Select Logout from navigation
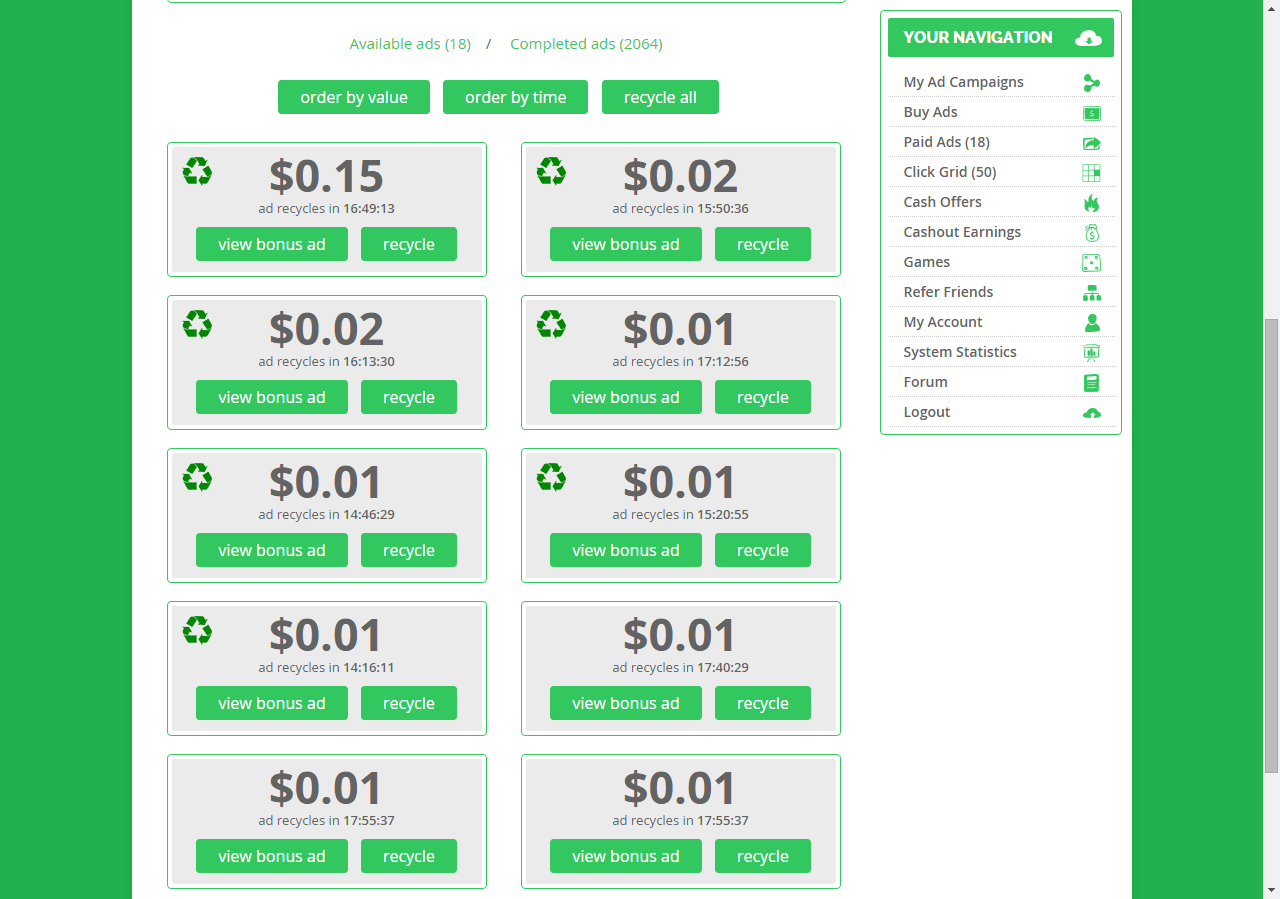This screenshot has width=1280, height=899. pyautogui.click(x=926, y=412)
